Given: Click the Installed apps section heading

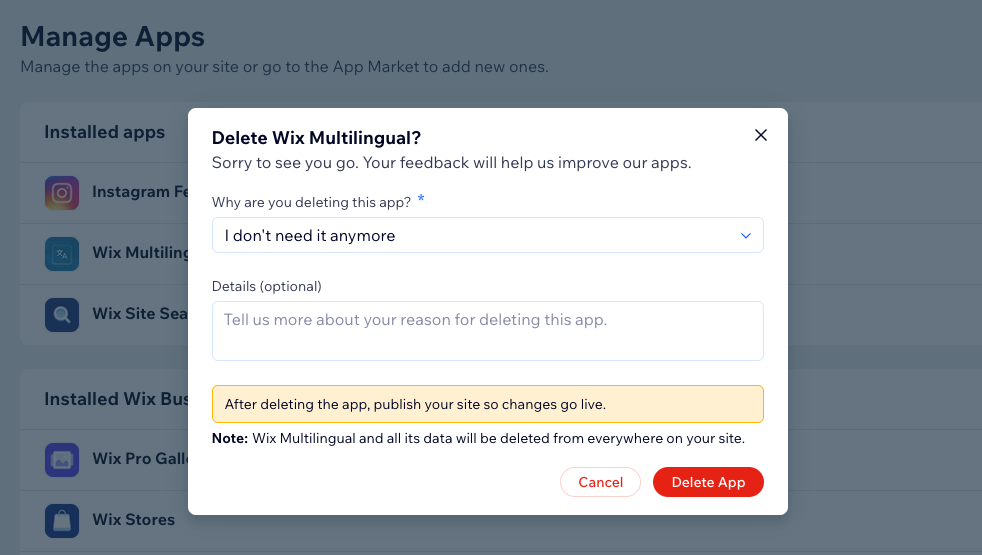Looking at the screenshot, I should coord(105,132).
